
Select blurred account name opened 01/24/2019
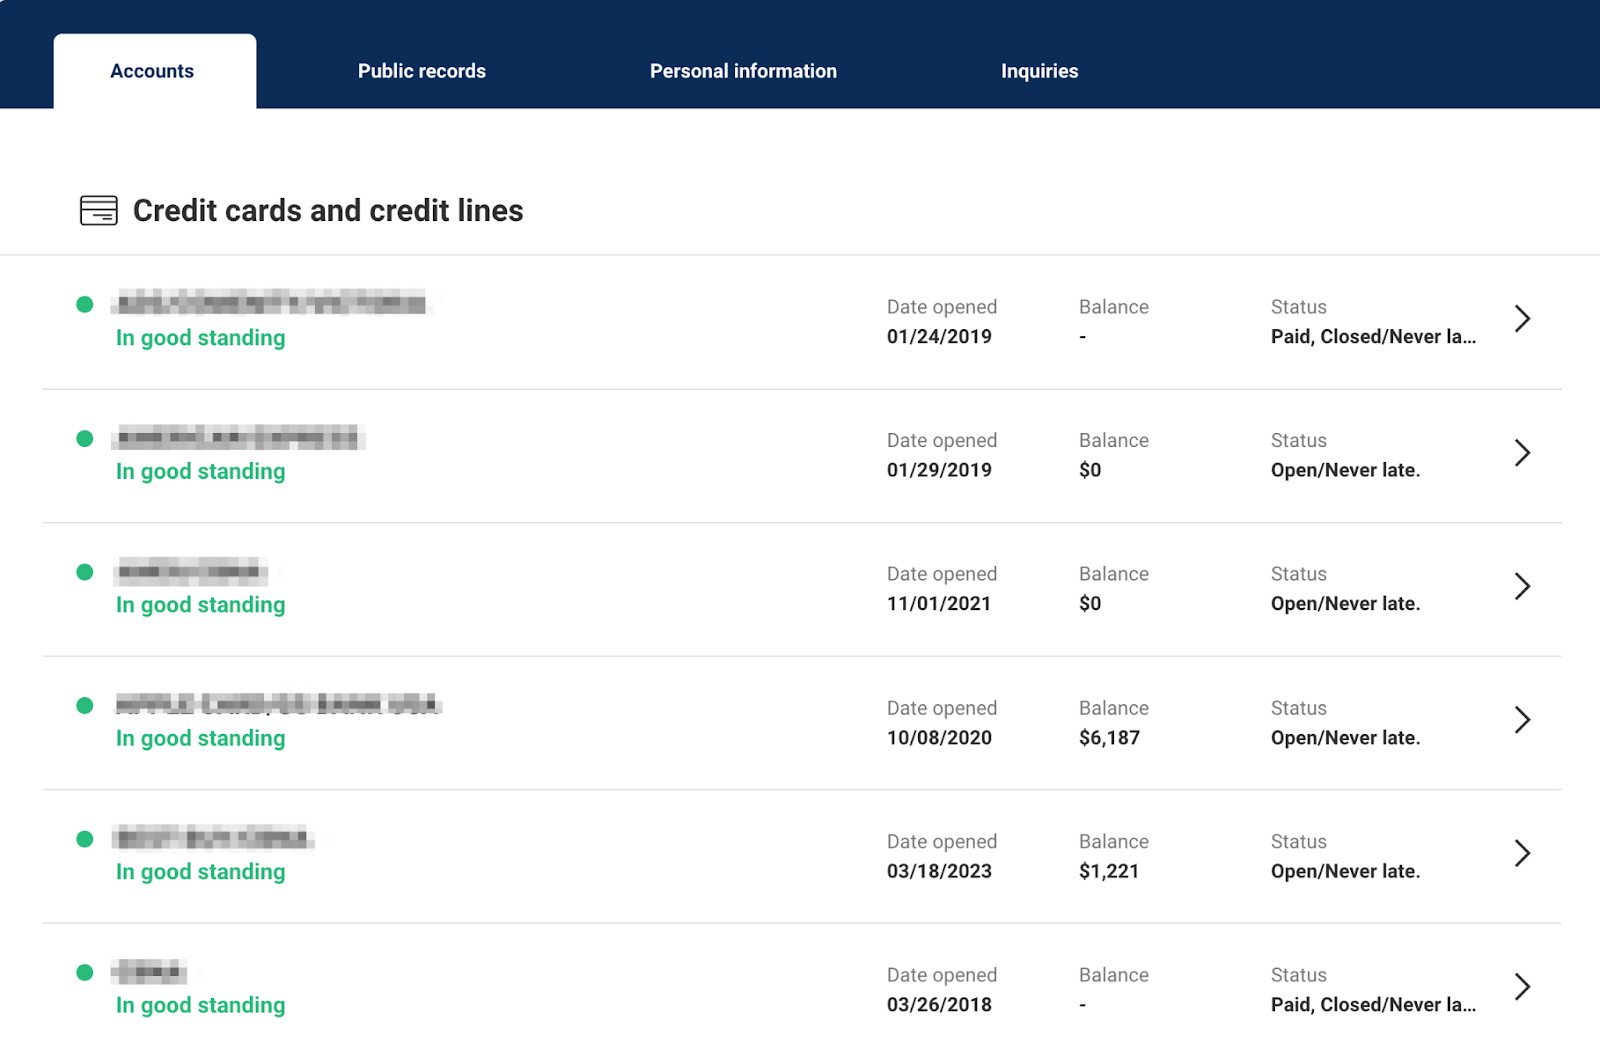[272, 302]
